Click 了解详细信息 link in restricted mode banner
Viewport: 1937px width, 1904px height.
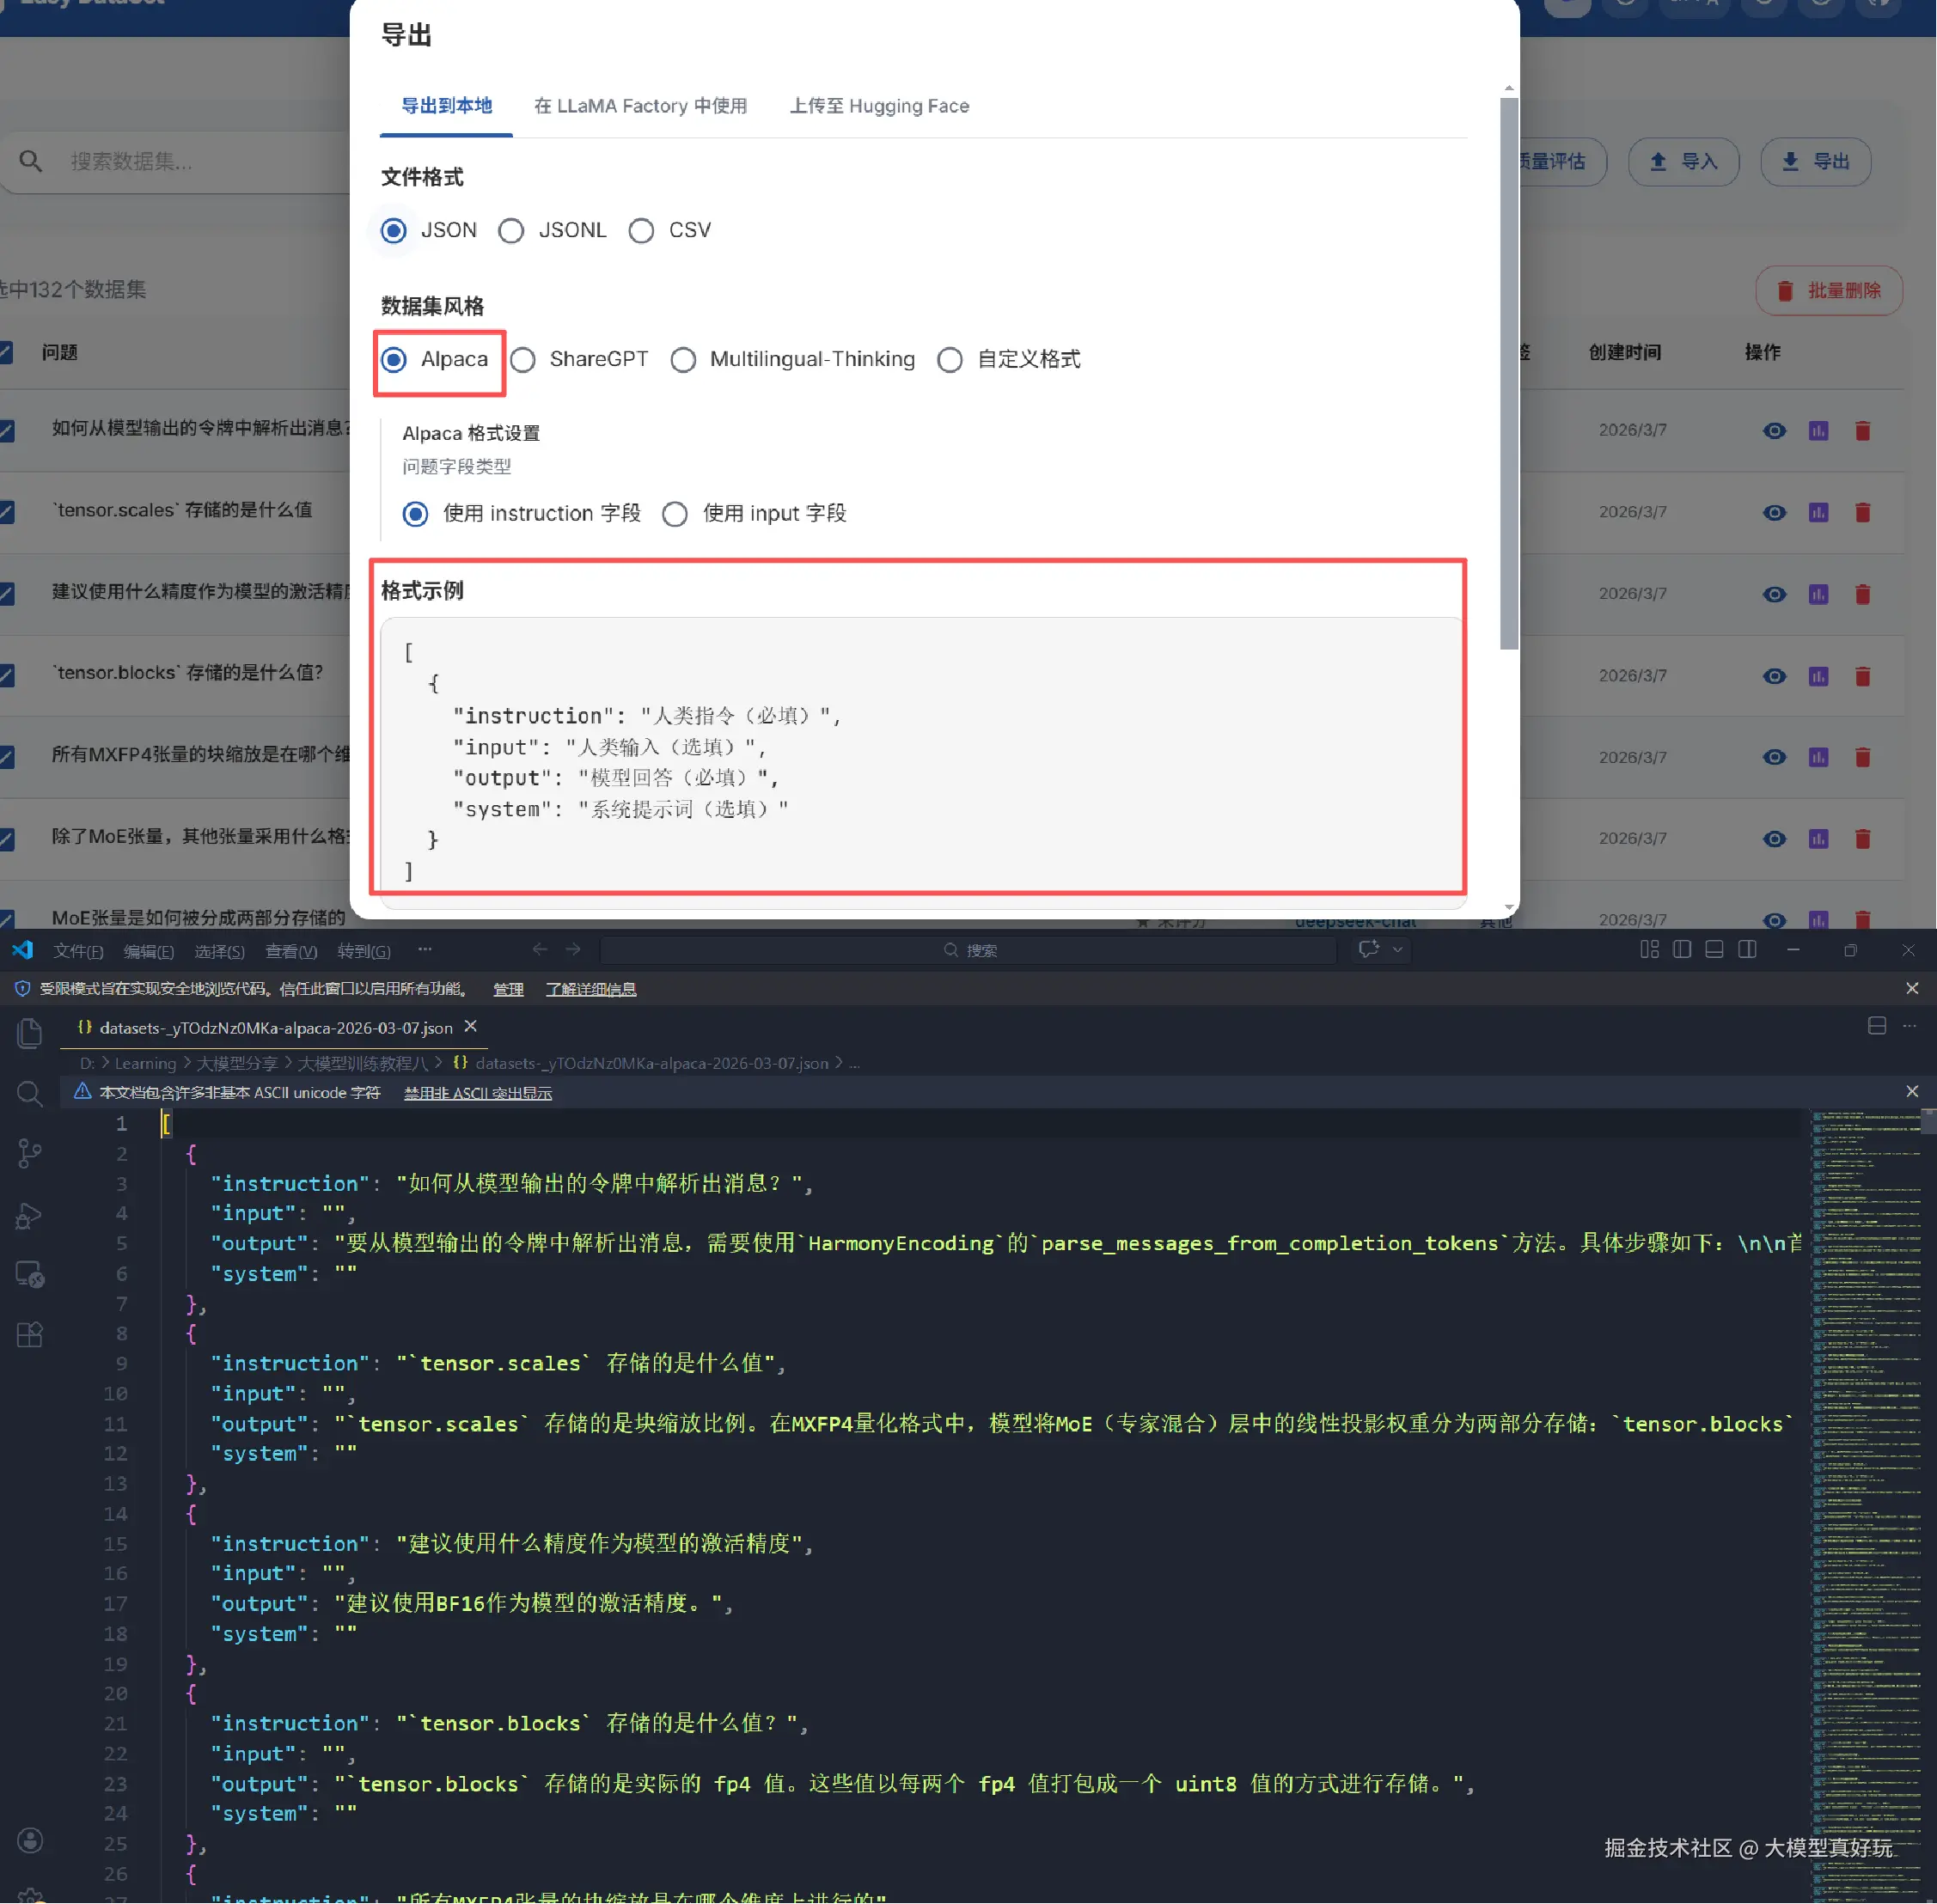[x=590, y=989]
